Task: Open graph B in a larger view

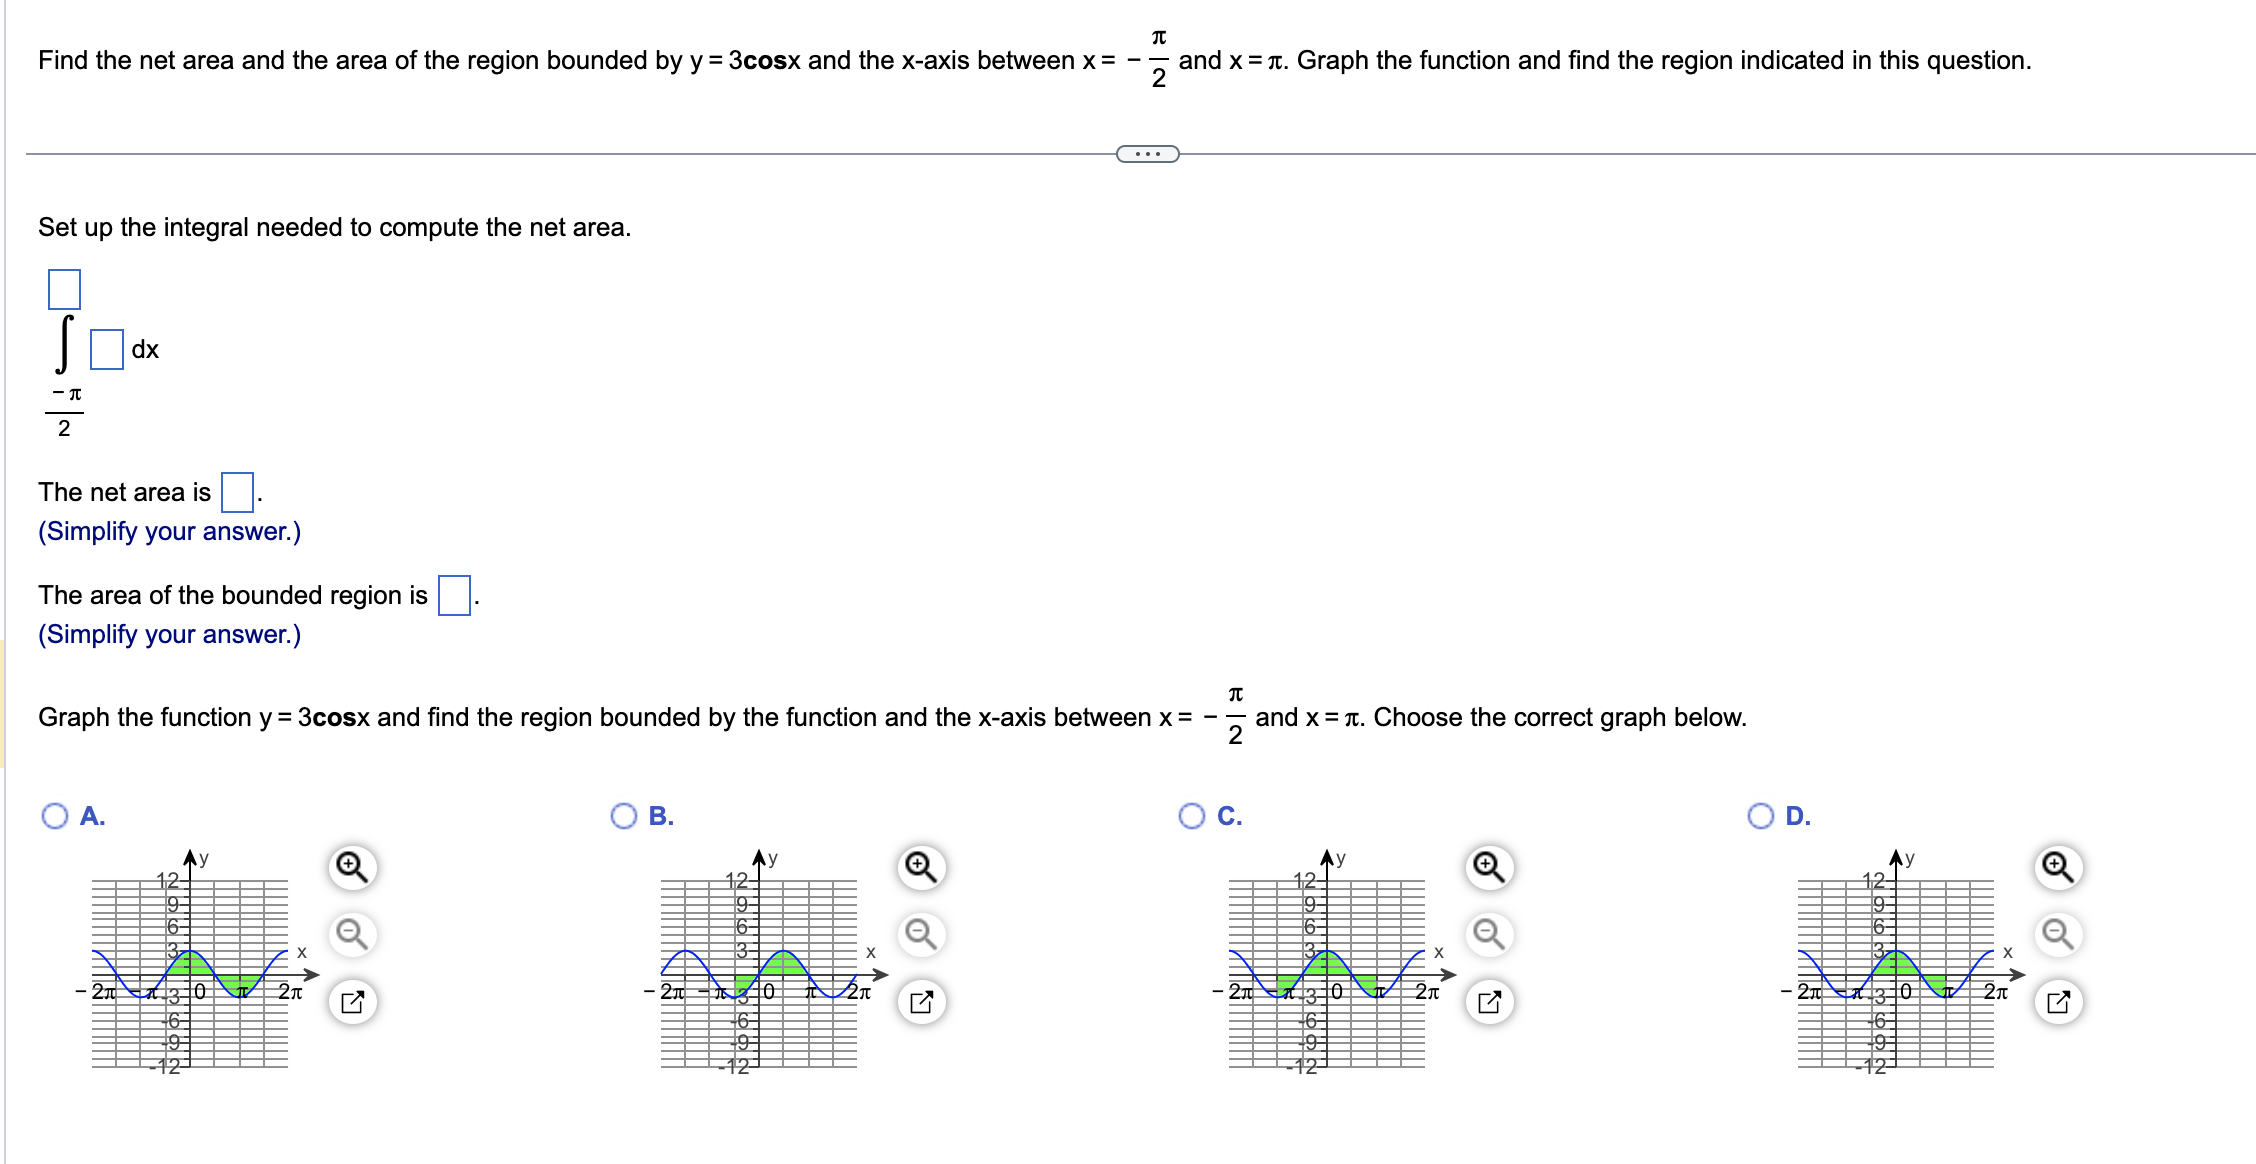Action: (x=919, y=1000)
